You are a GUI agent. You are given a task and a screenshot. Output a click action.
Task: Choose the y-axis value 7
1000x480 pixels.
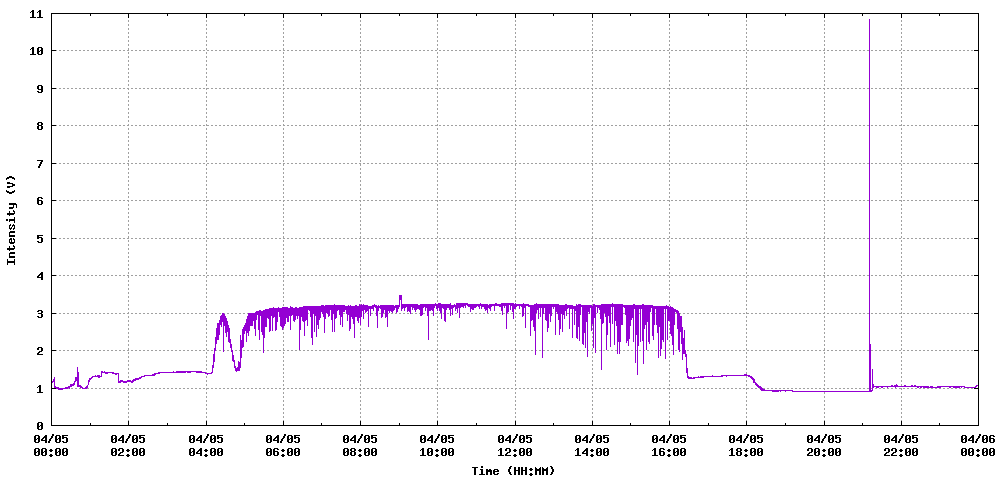(x=40, y=163)
